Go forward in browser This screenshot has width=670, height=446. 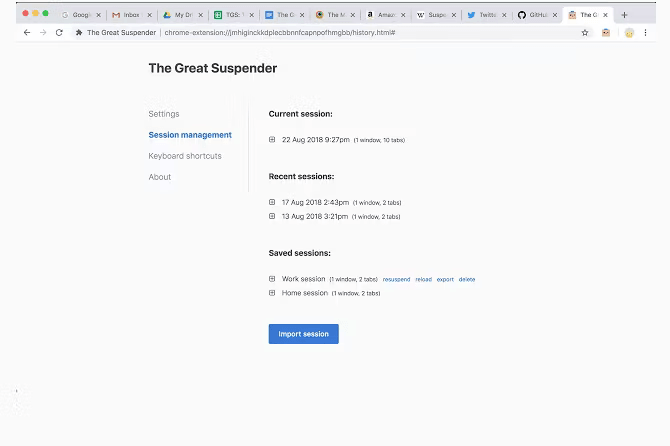click(43, 32)
